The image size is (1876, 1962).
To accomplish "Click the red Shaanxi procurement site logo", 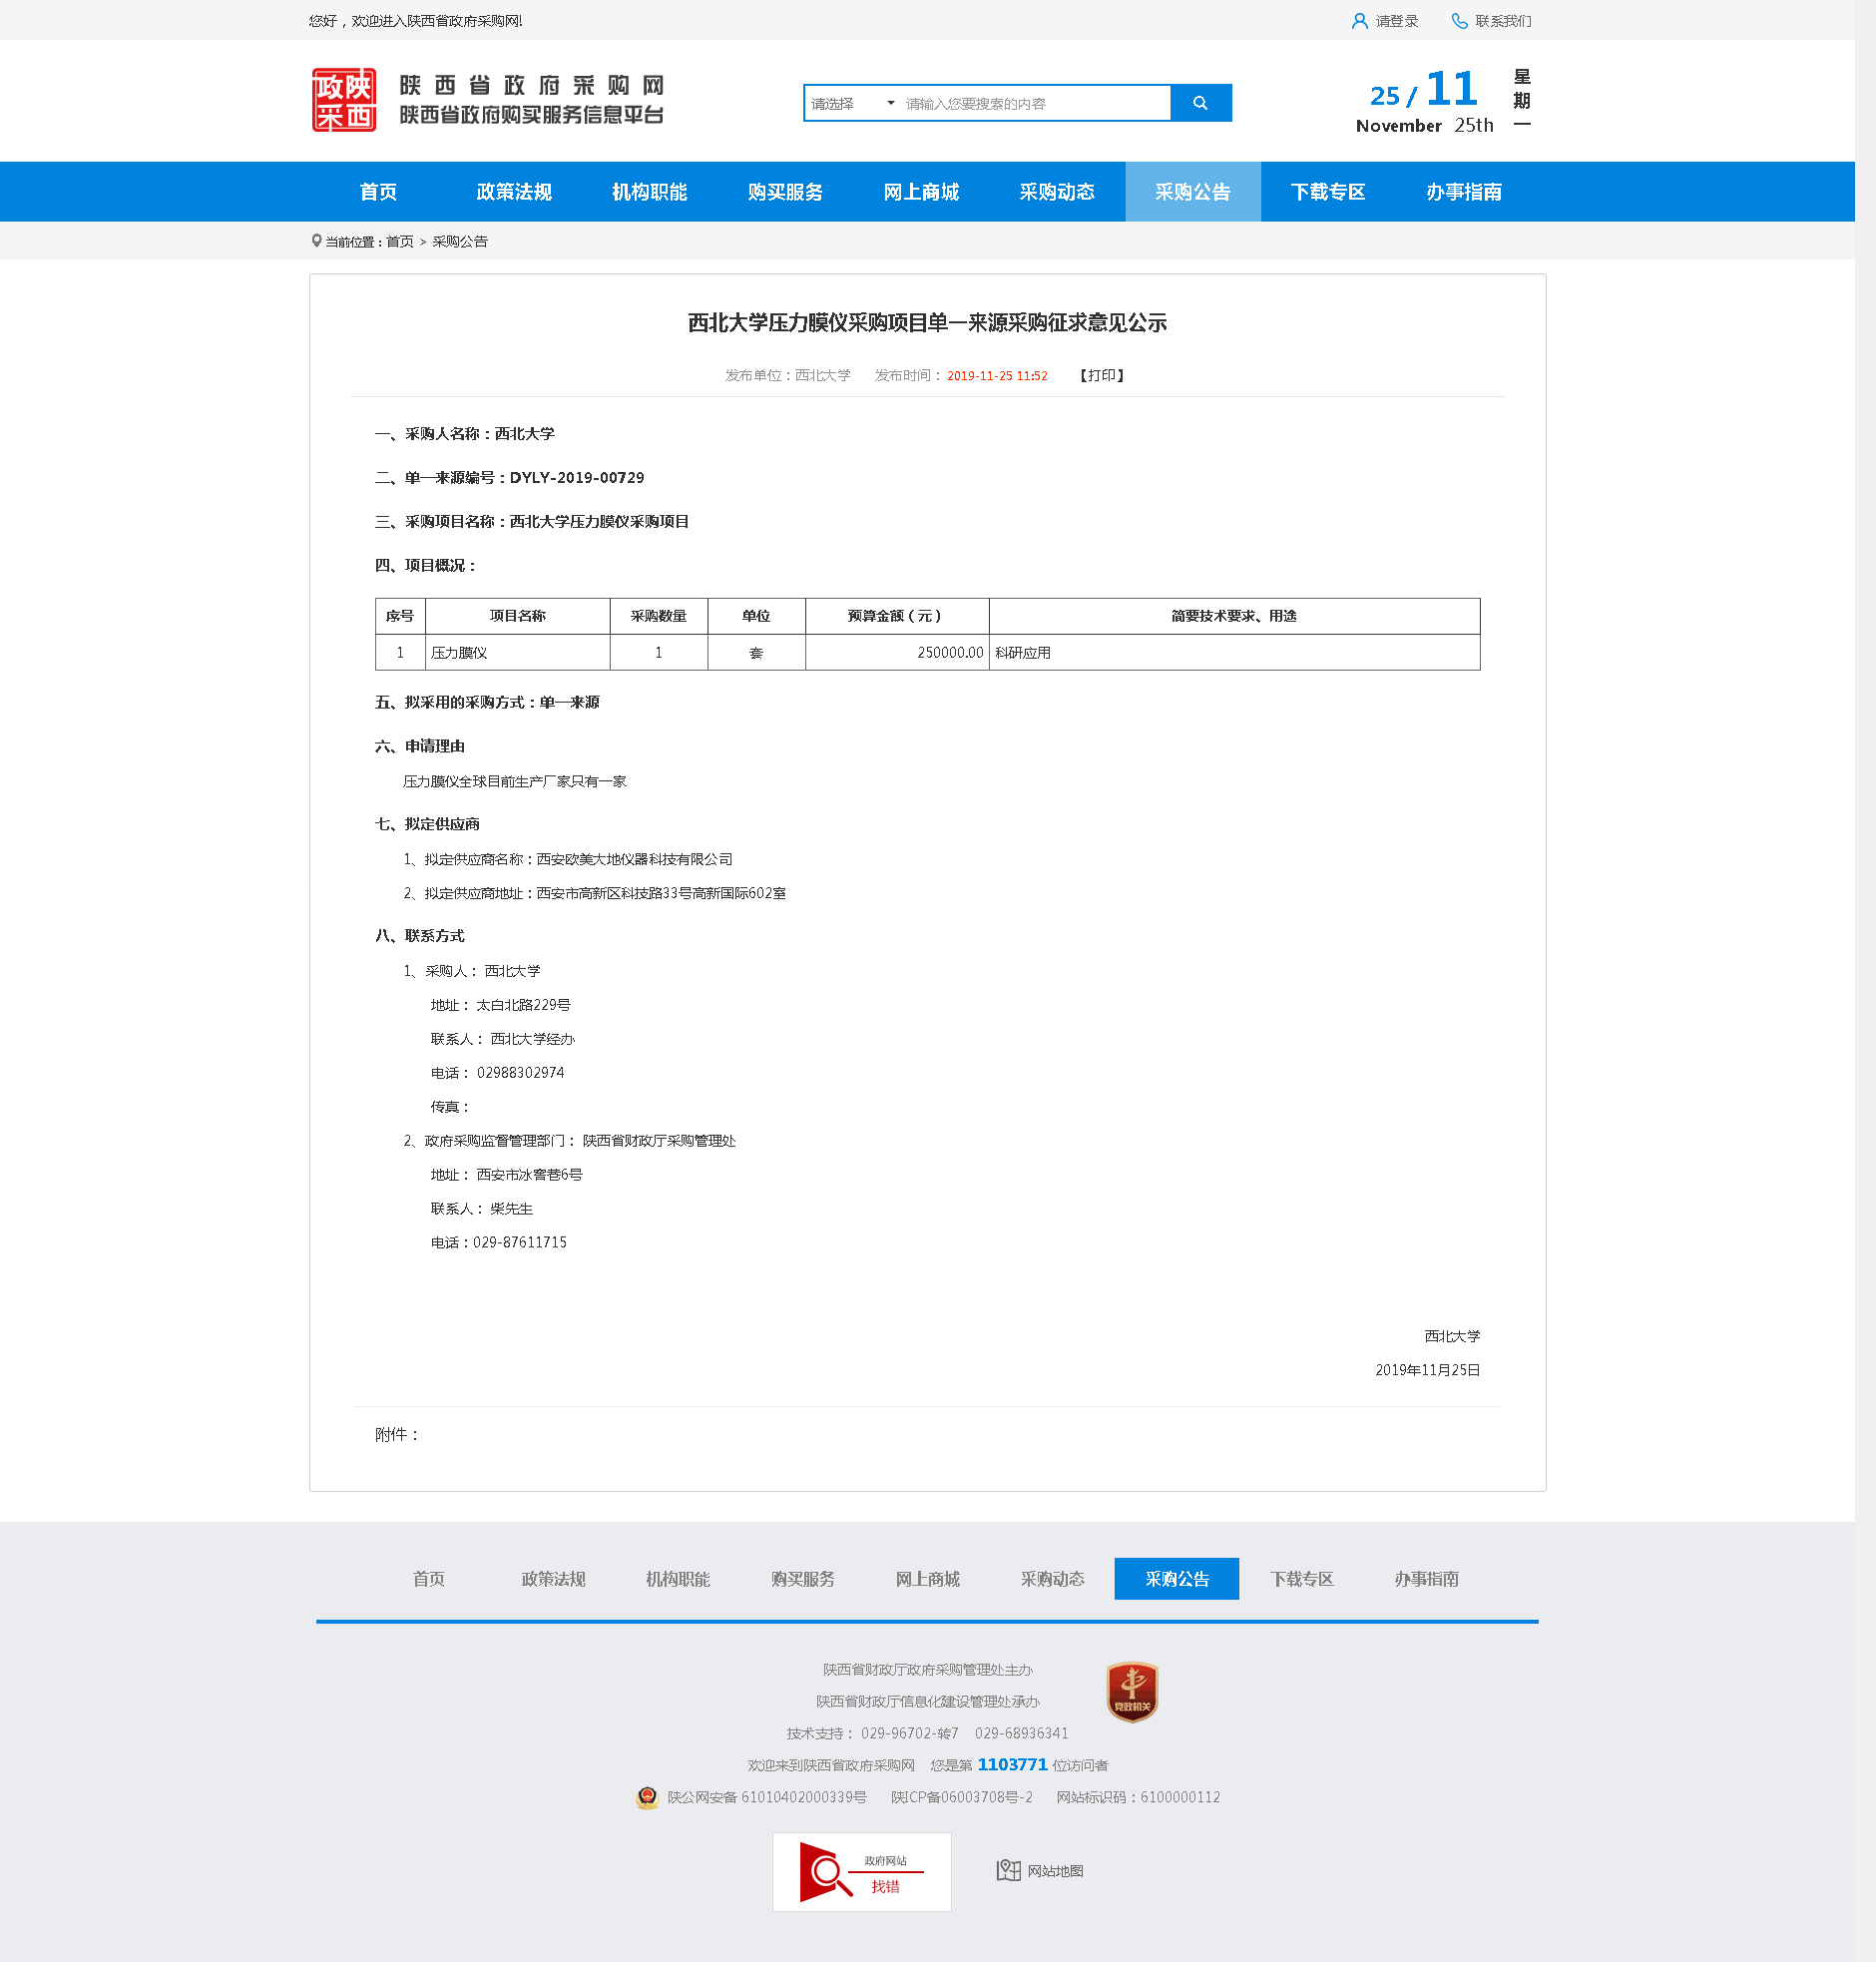I will click(x=343, y=100).
